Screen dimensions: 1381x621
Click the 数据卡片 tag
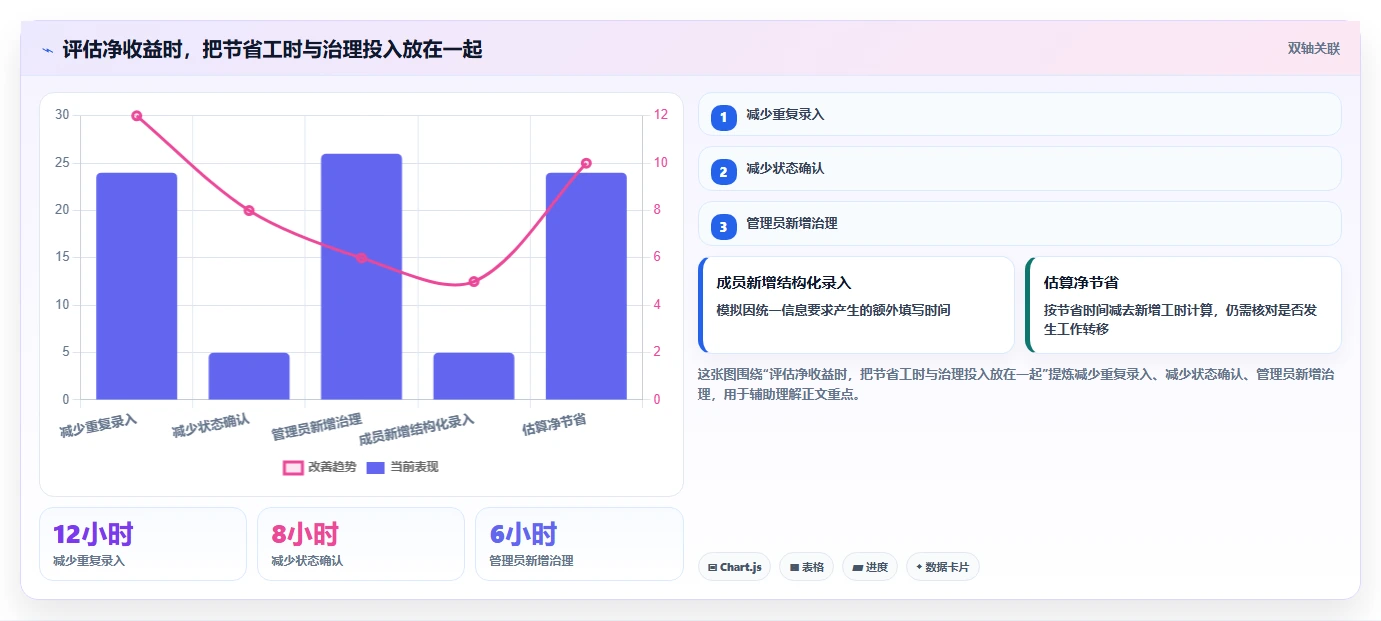942,567
